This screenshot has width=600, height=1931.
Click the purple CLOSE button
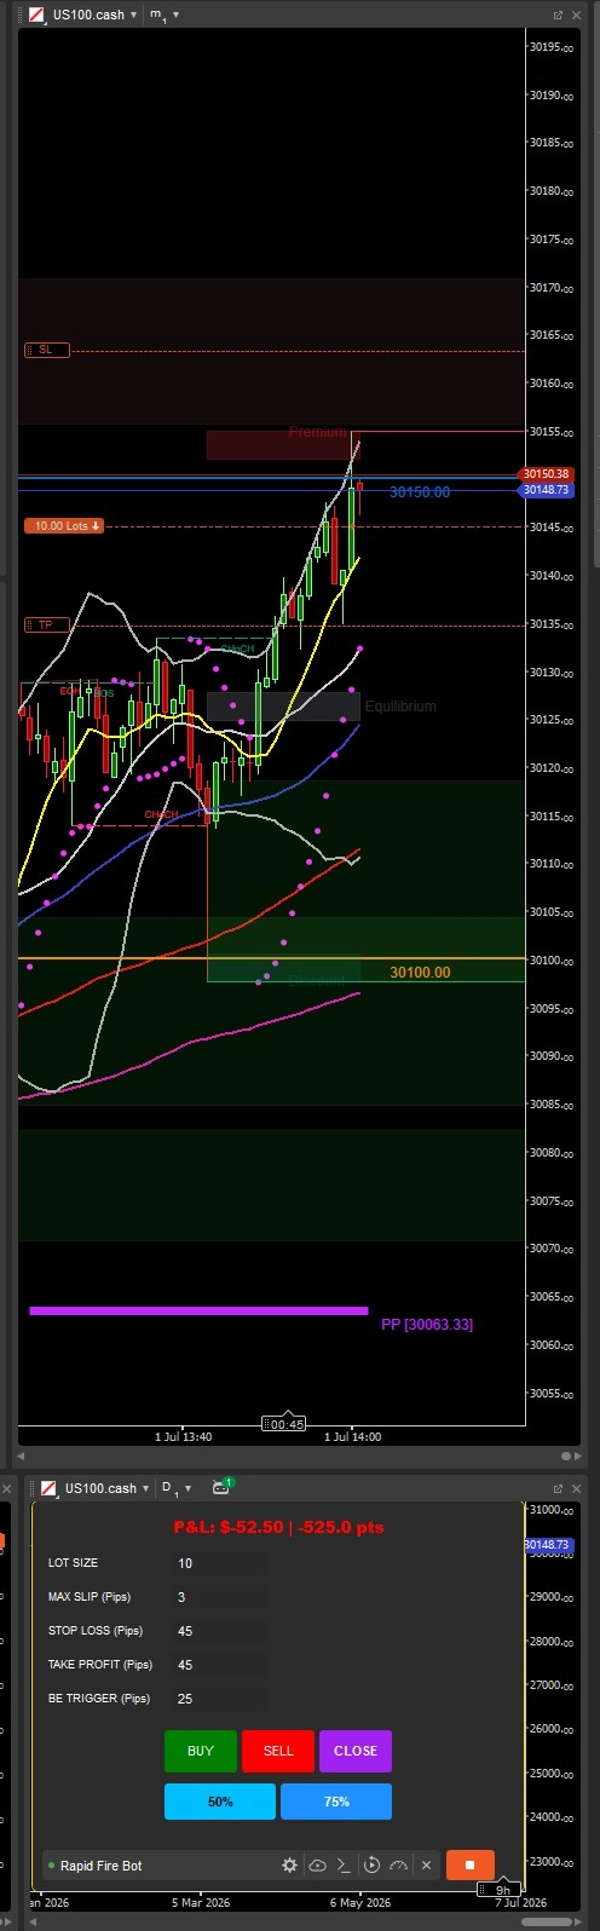click(x=355, y=1750)
